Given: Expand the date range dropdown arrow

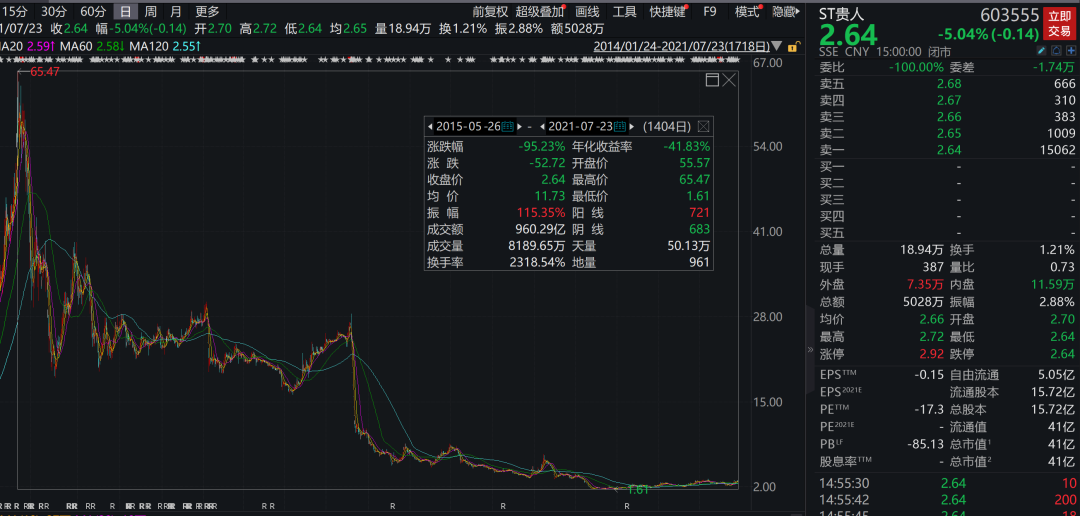Looking at the screenshot, I should tap(777, 46).
